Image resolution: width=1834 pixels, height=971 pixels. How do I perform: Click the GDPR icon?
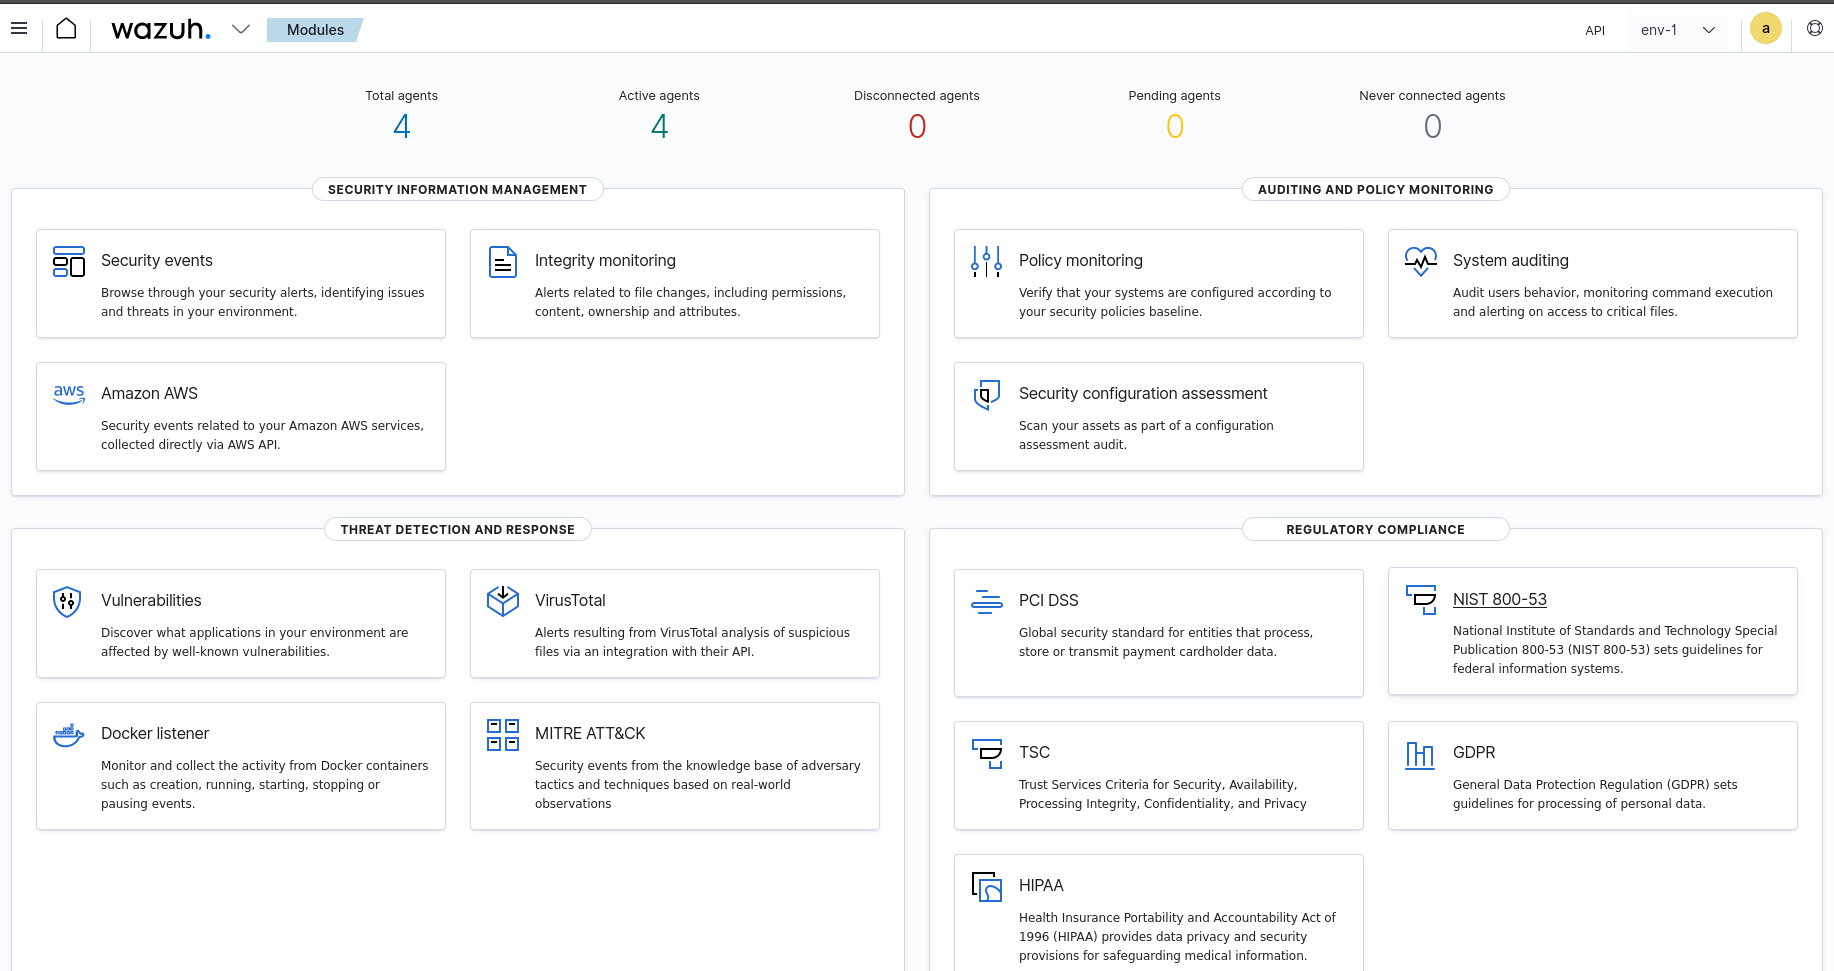(1420, 755)
